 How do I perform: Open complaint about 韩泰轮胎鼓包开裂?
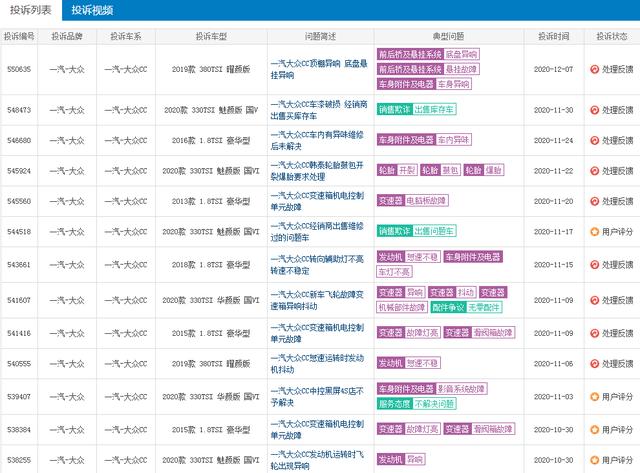coord(317,171)
